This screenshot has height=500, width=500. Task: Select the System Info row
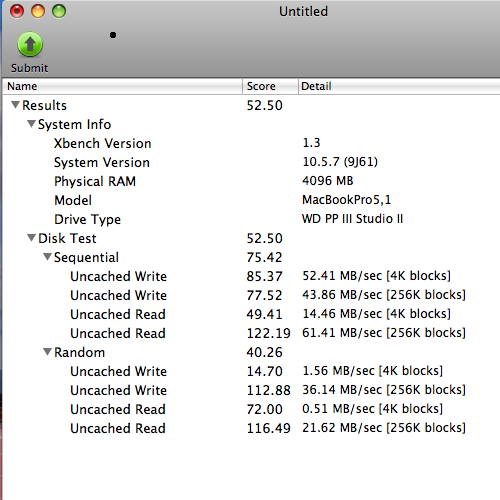click(x=251, y=124)
